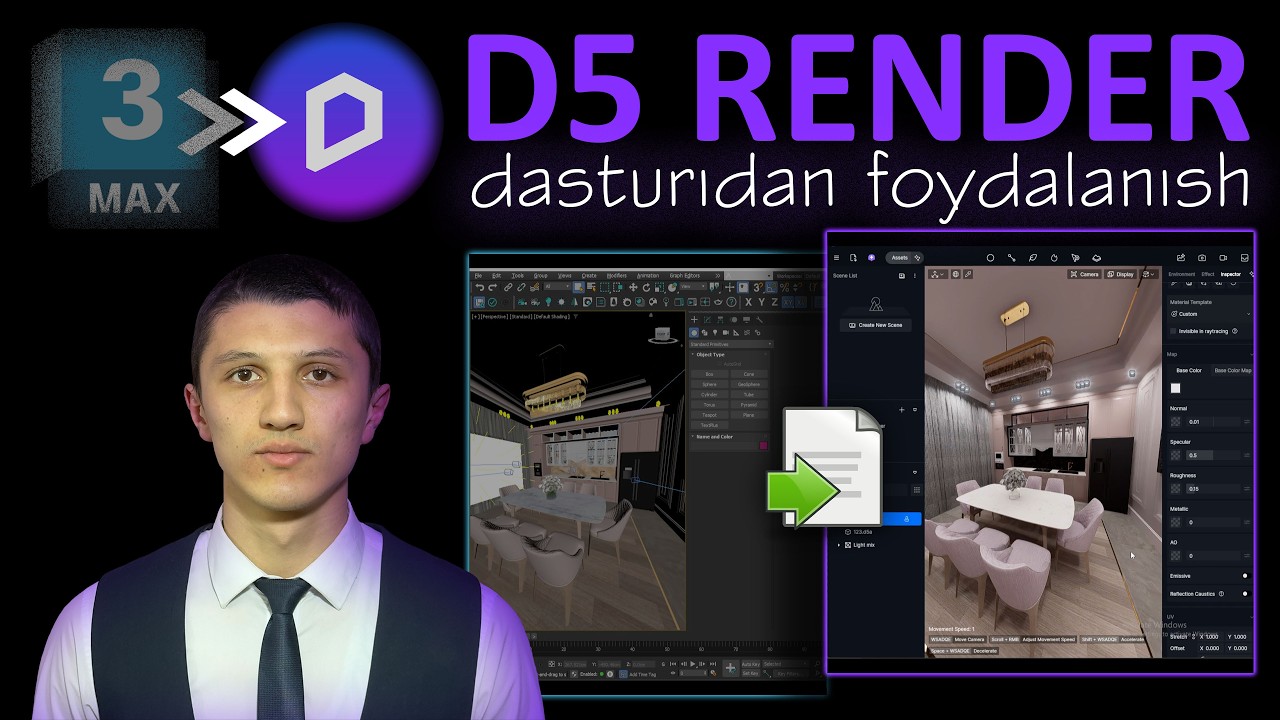Click the Box primitive button in 3ds Max
1280x720 pixels.
coord(709,374)
